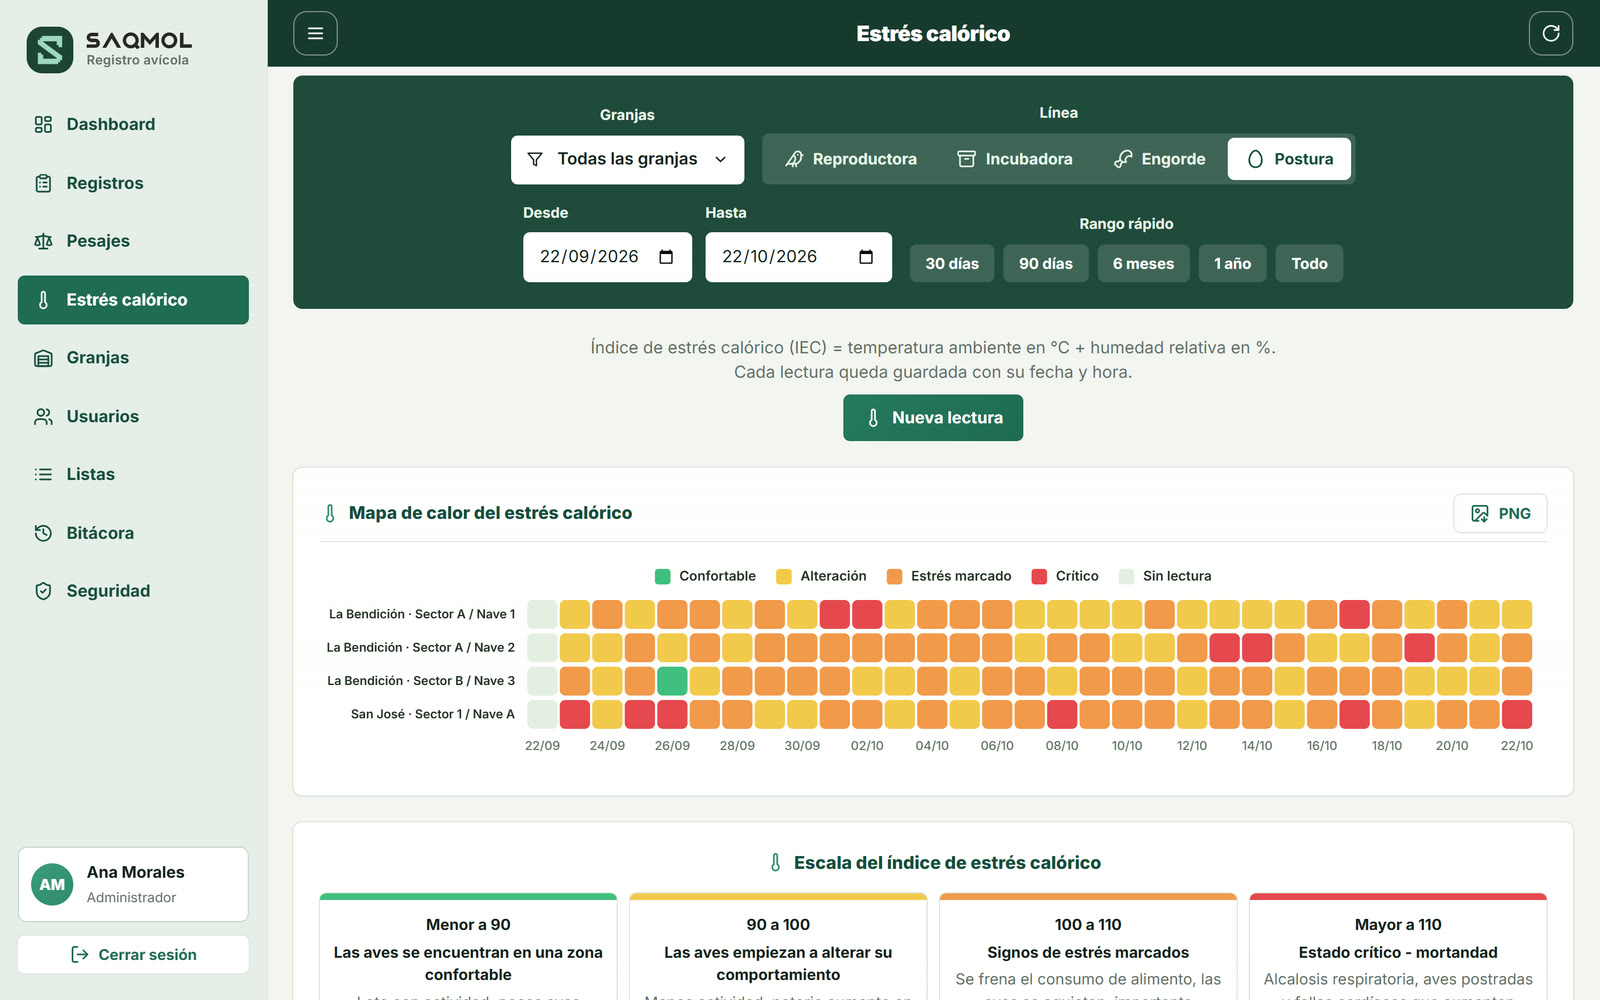Expand the Todas las granjas dropdown

click(x=627, y=160)
